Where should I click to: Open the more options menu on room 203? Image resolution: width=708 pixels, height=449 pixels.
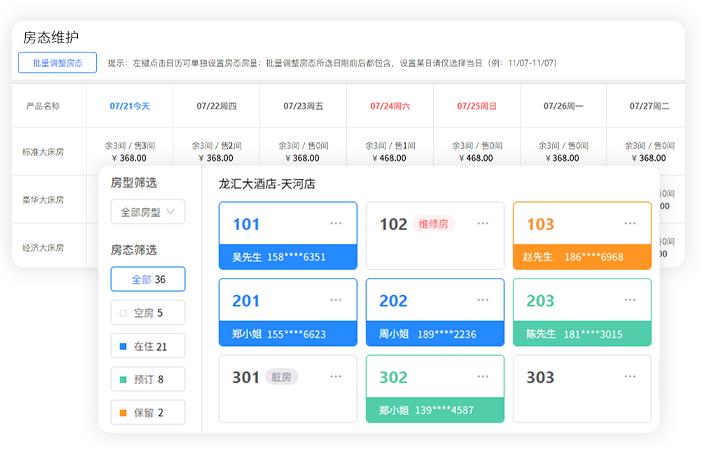(x=630, y=300)
